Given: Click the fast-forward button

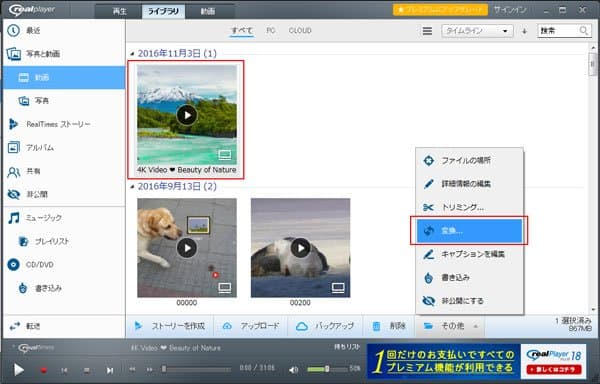Looking at the screenshot, I should pyautogui.click(x=150, y=369).
